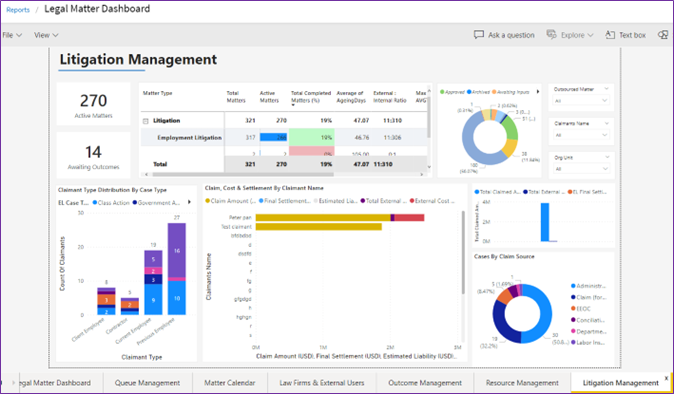Click the 270 Active Matters card
The height and width of the screenshot is (394, 674).
(x=93, y=104)
